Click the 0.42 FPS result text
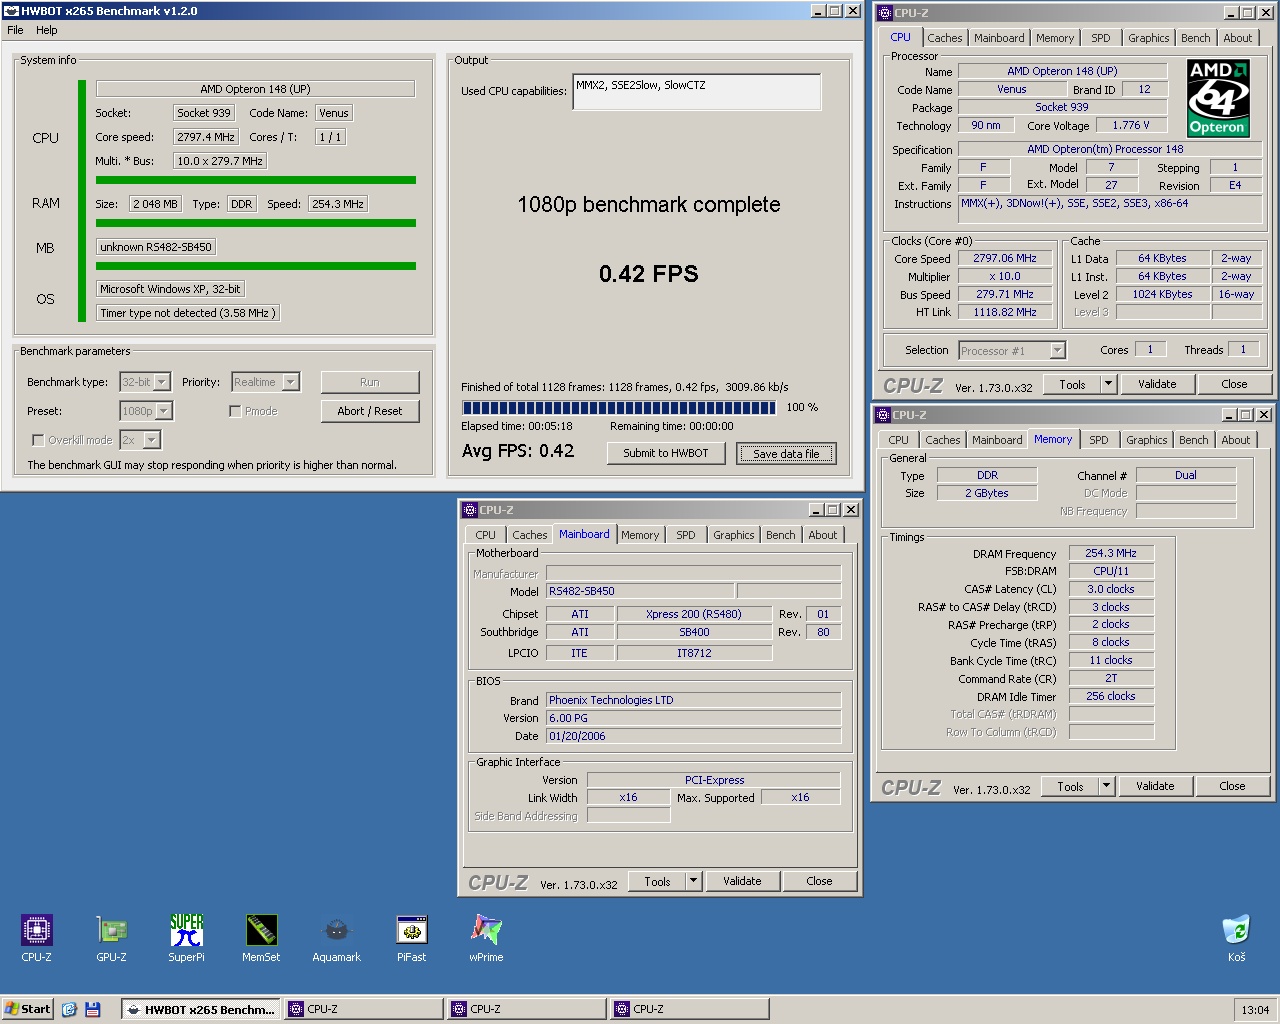1280x1024 pixels. click(x=649, y=274)
